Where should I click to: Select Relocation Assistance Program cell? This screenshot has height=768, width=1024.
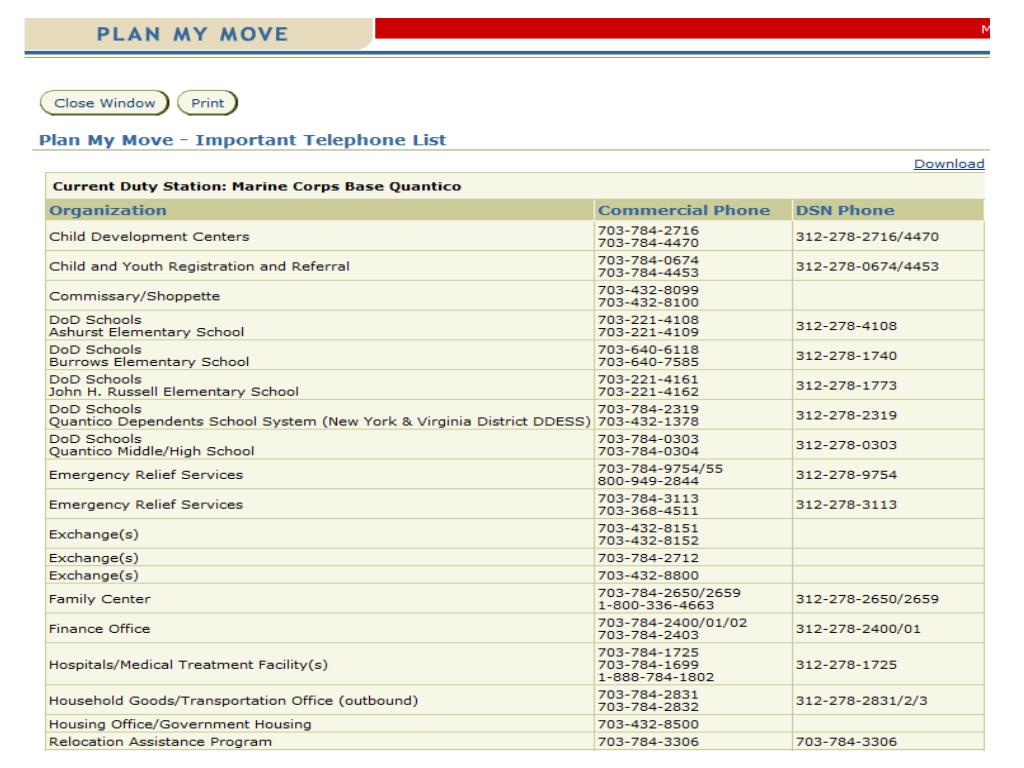pos(320,742)
